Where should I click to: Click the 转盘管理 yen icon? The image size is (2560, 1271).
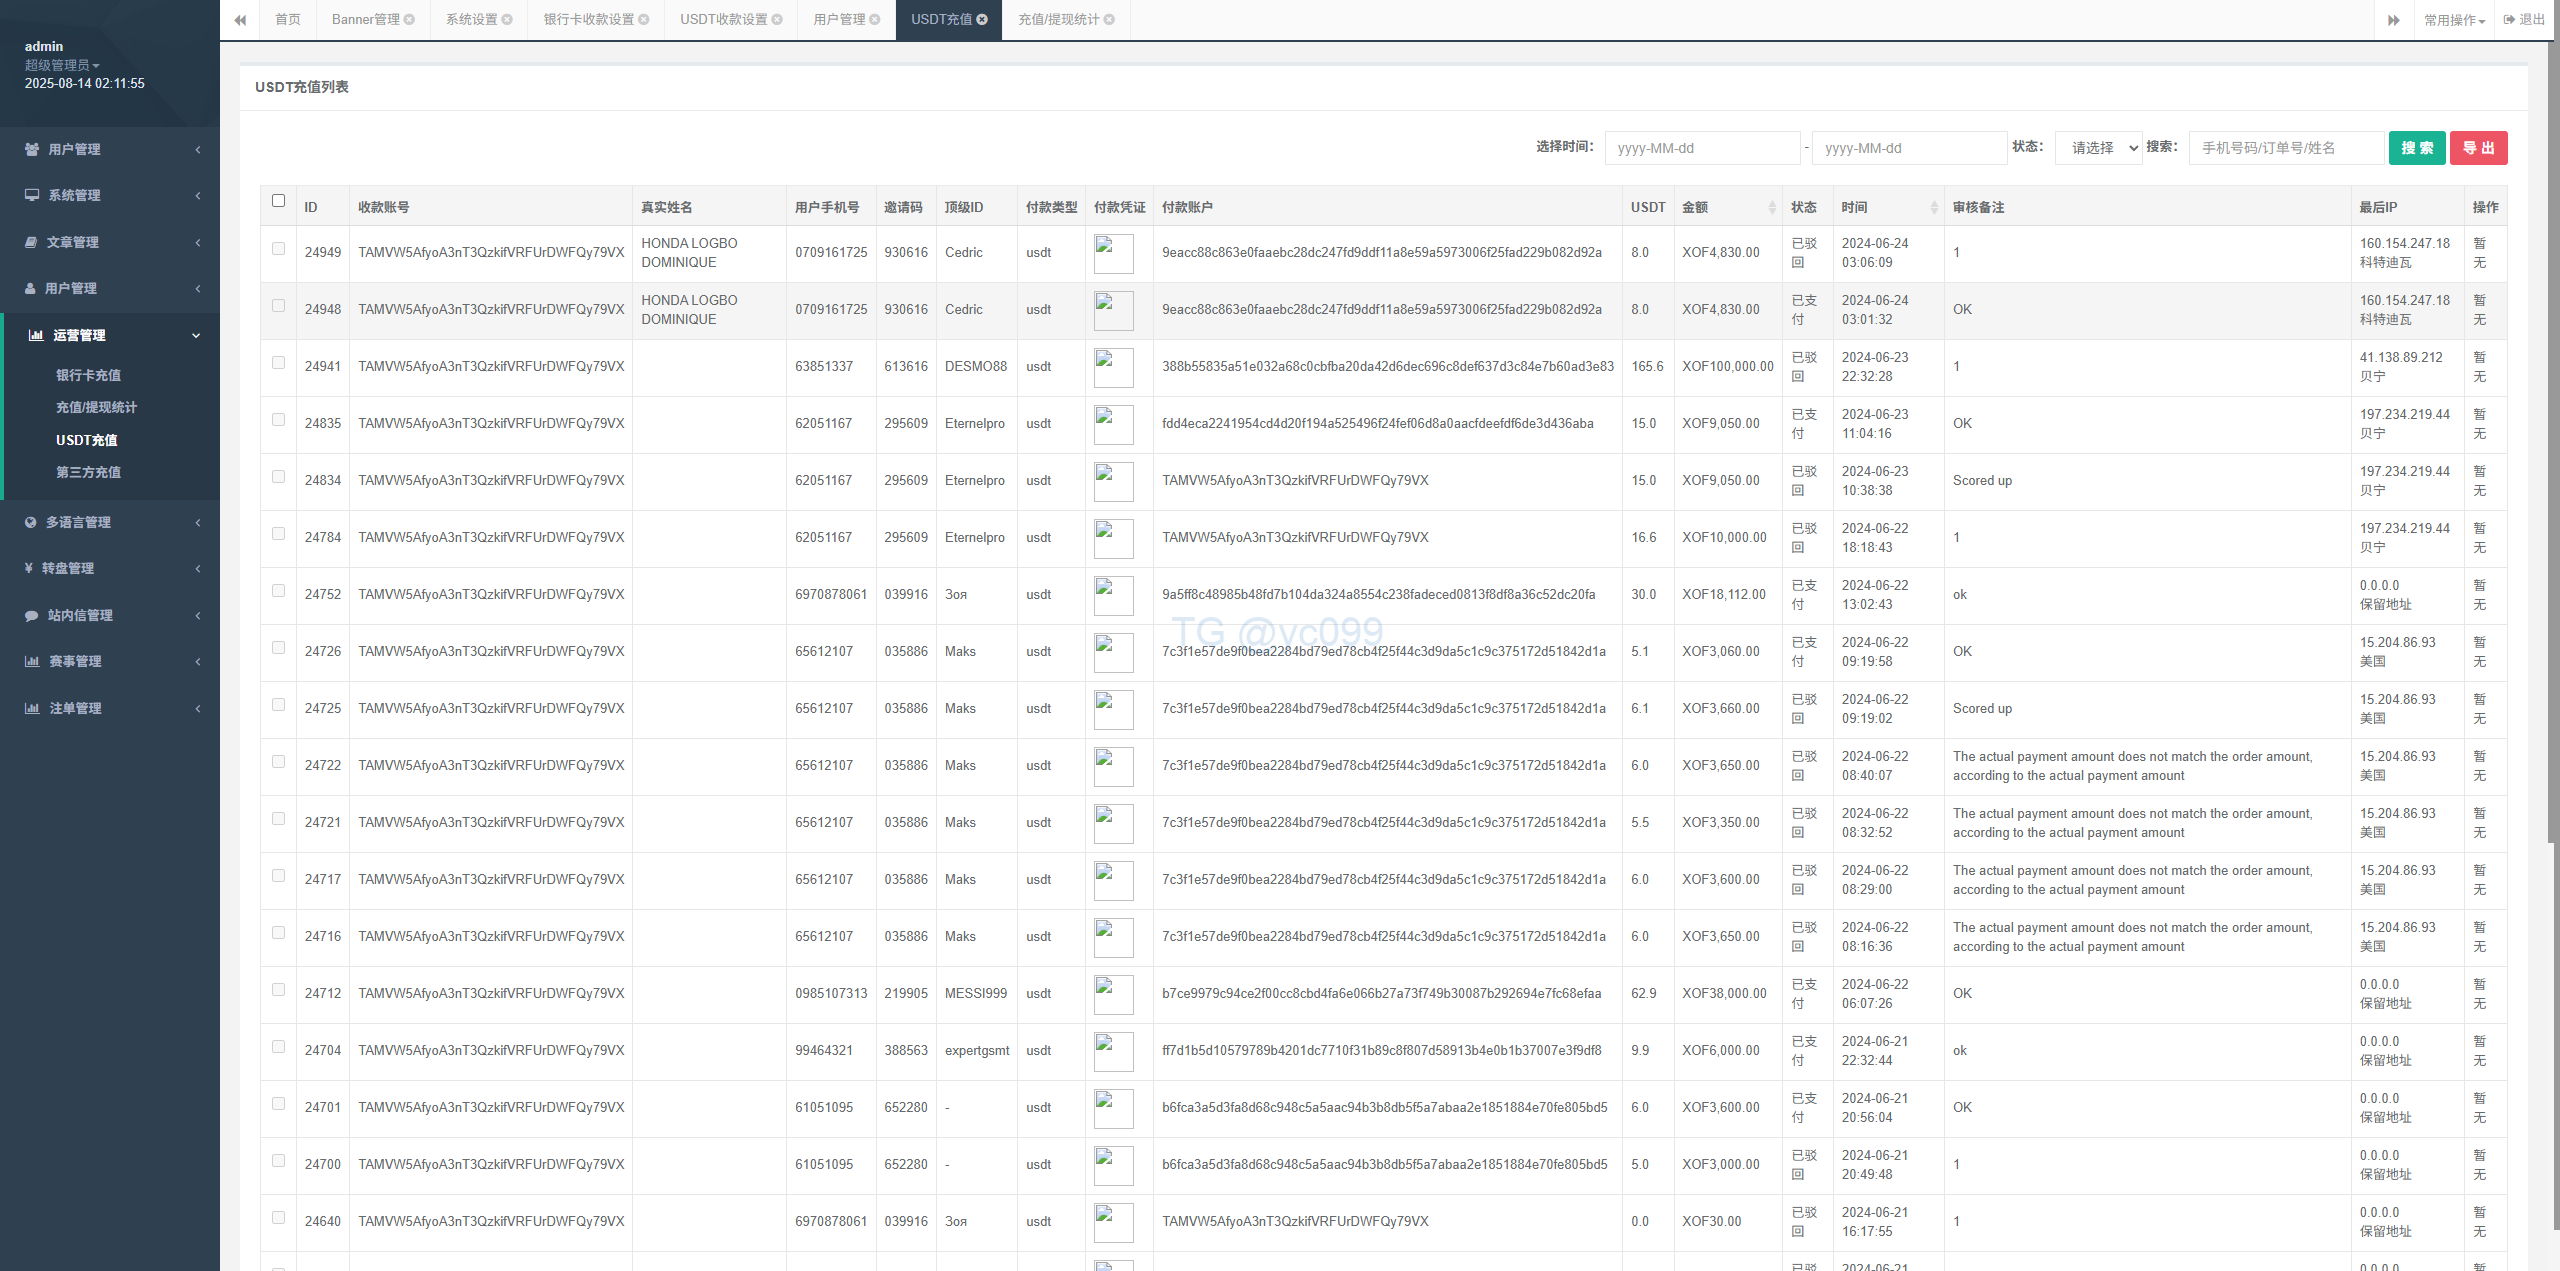[x=29, y=568]
